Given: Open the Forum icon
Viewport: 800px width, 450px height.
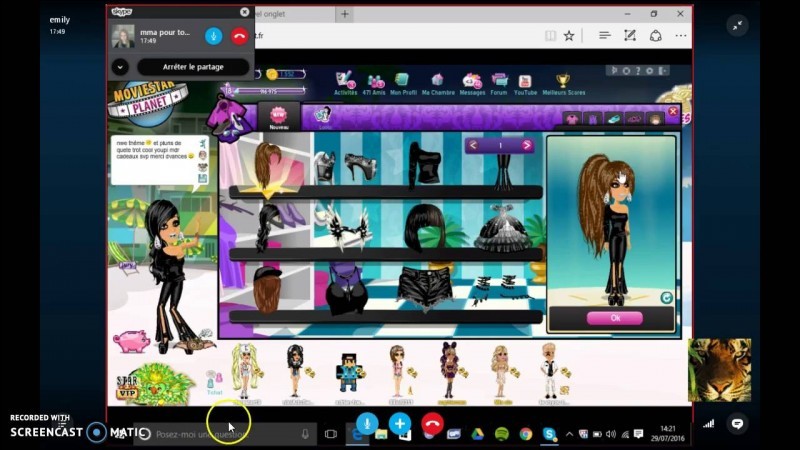Looking at the screenshot, I should click(x=498, y=83).
